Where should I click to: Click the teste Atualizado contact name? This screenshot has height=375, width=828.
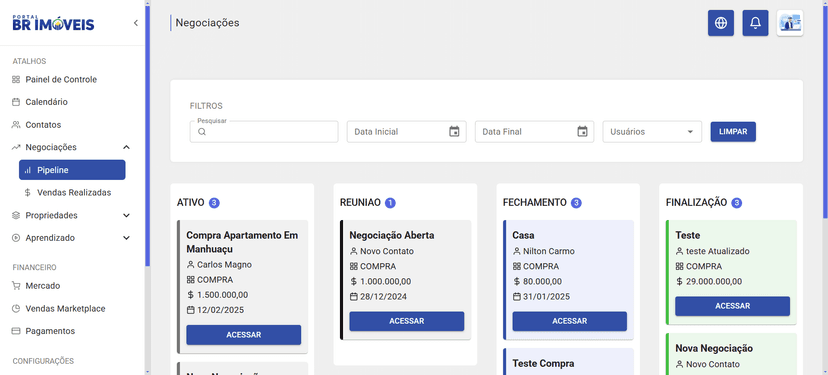[718, 251]
